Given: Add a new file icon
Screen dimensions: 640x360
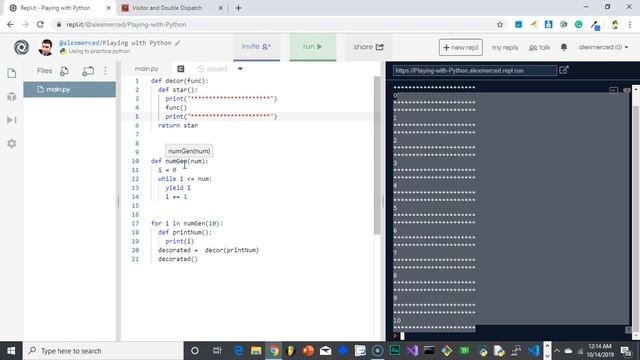Looking at the screenshot, I should click(x=64, y=71).
